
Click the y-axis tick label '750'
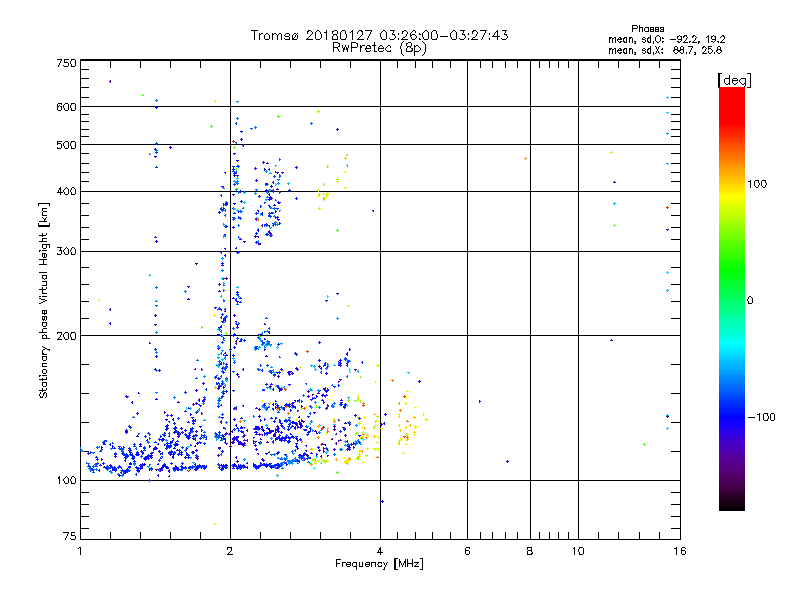pos(66,63)
